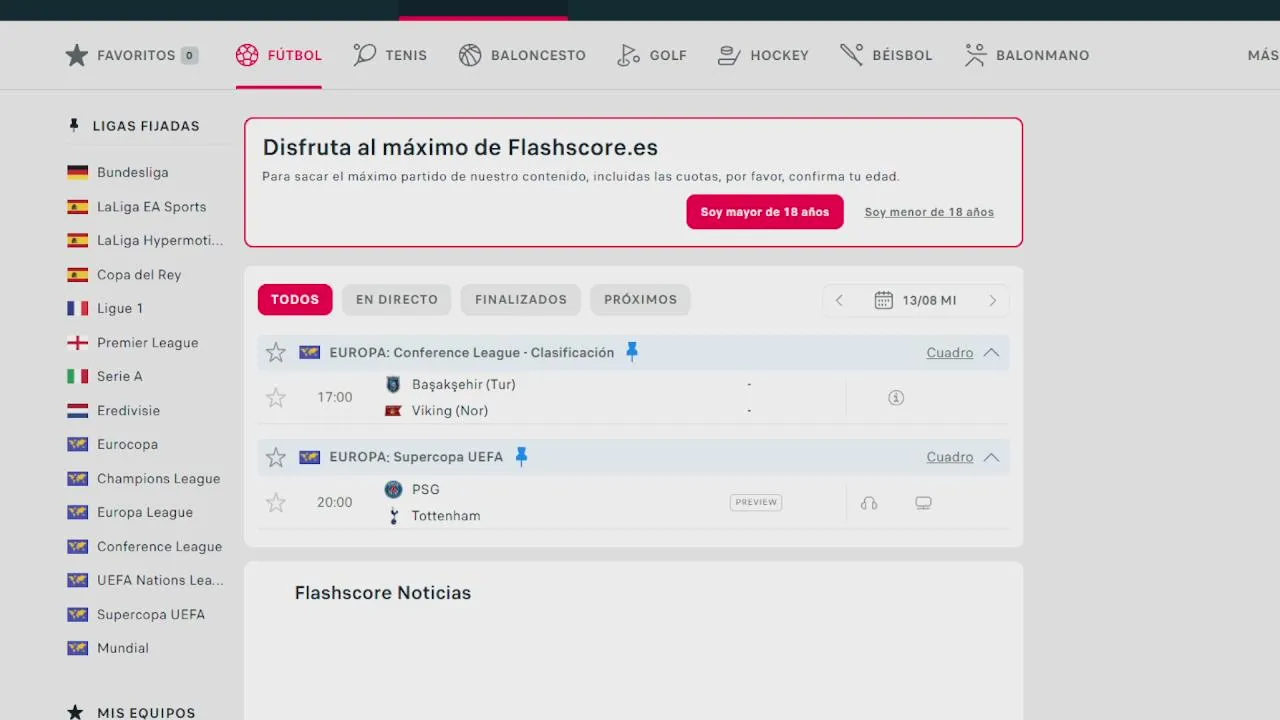Go to previous day arrow
This screenshot has height=720, width=1280.
[839, 300]
